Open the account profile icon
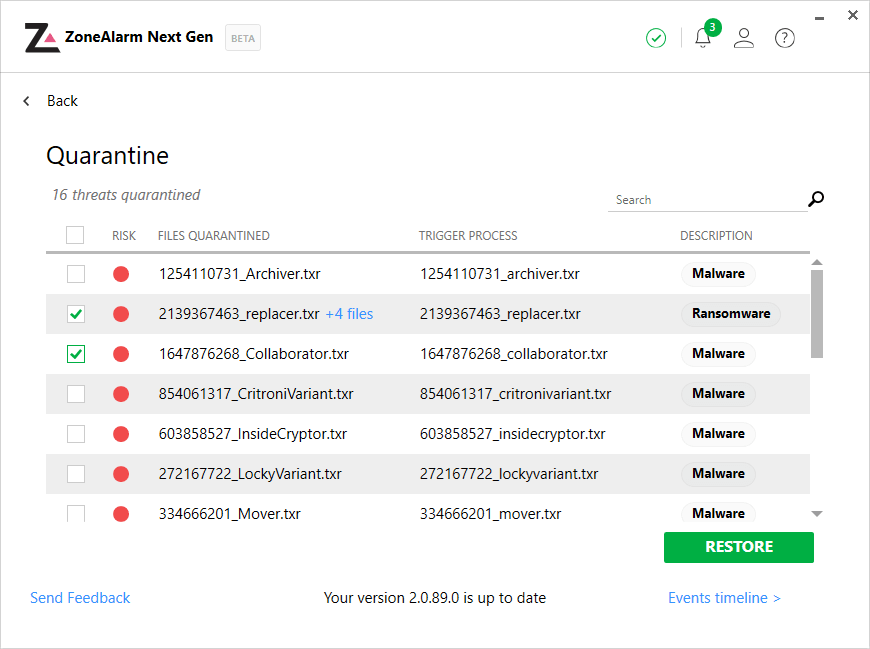The height and width of the screenshot is (649, 870). [x=744, y=38]
